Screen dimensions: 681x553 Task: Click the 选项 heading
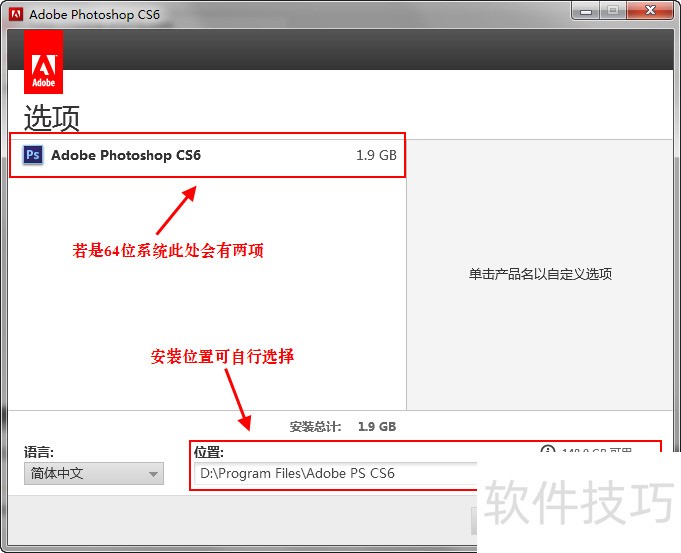pos(52,118)
